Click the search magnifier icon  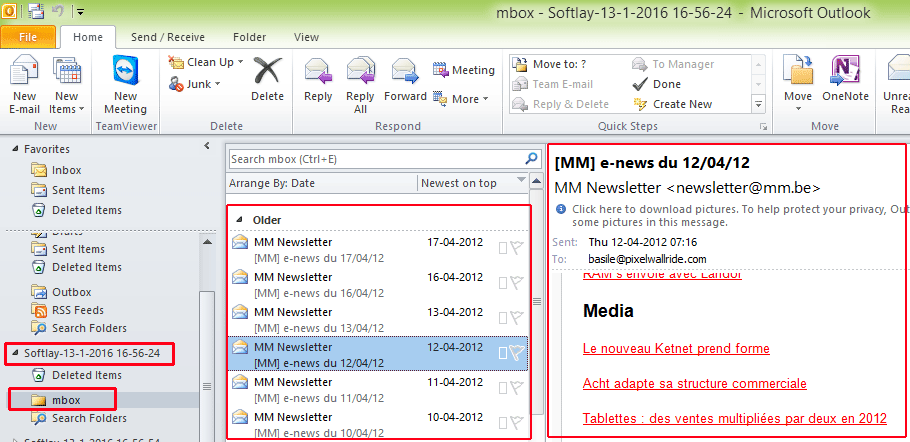(x=531, y=158)
